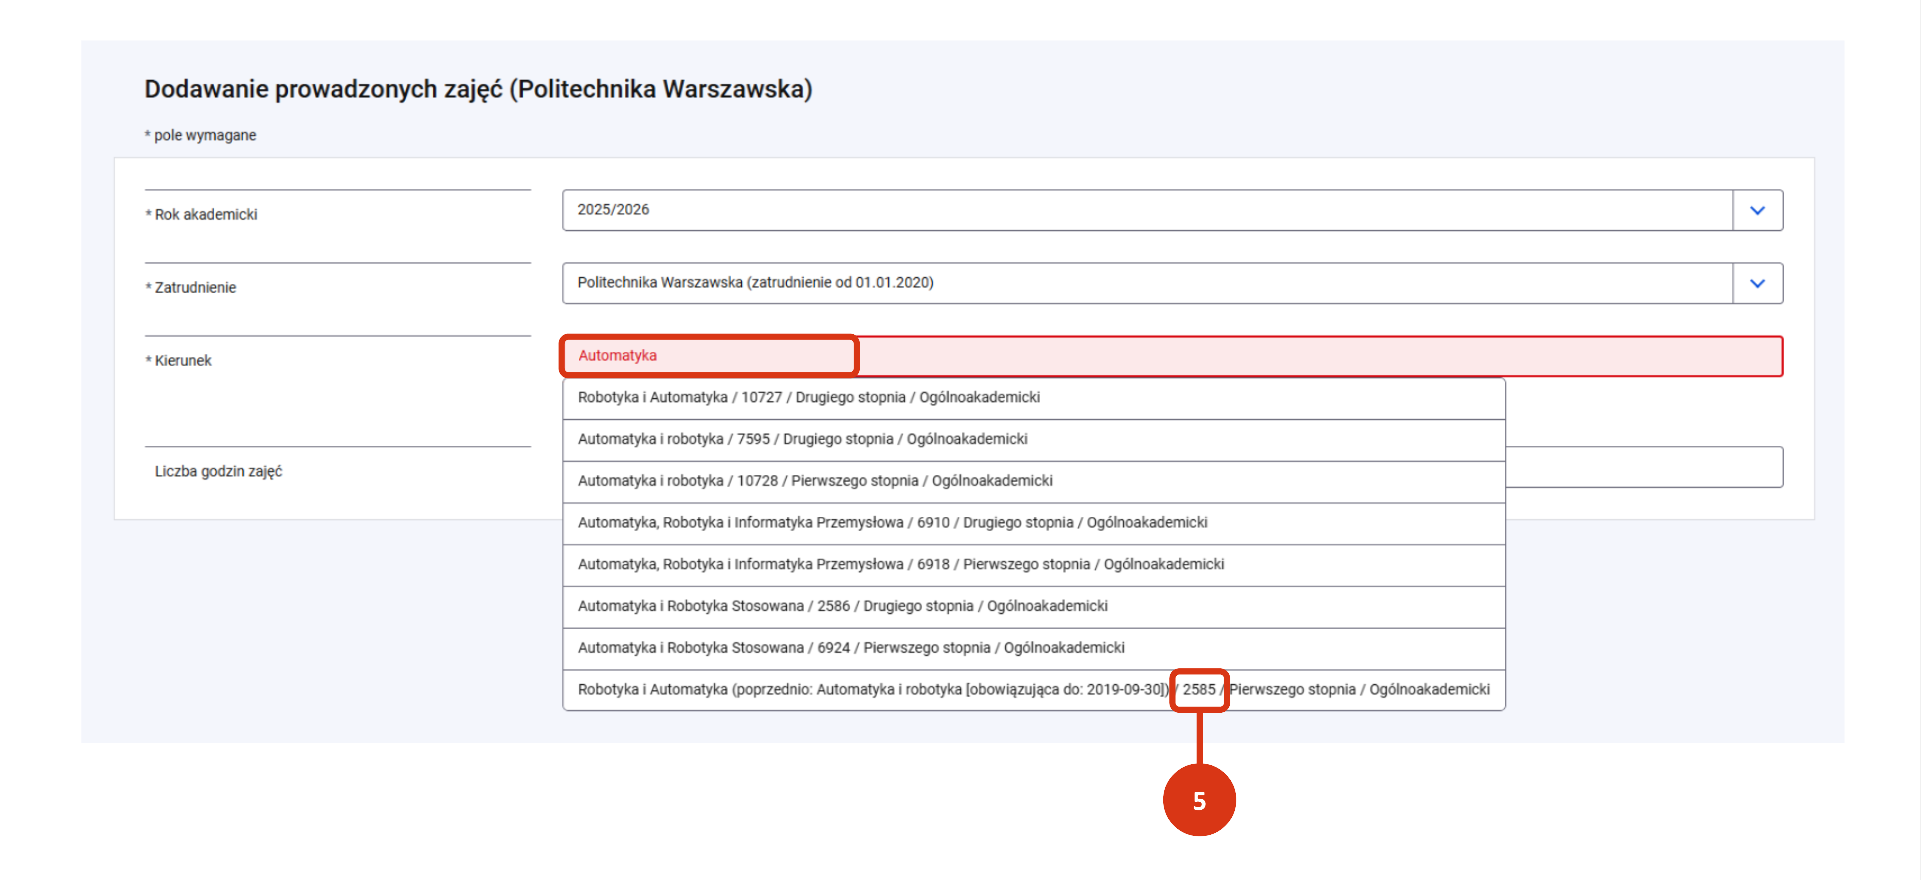The image size is (1921, 880).
Task: Select Robotyka i Automatyka / 10727 option
Action: point(1034,398)
